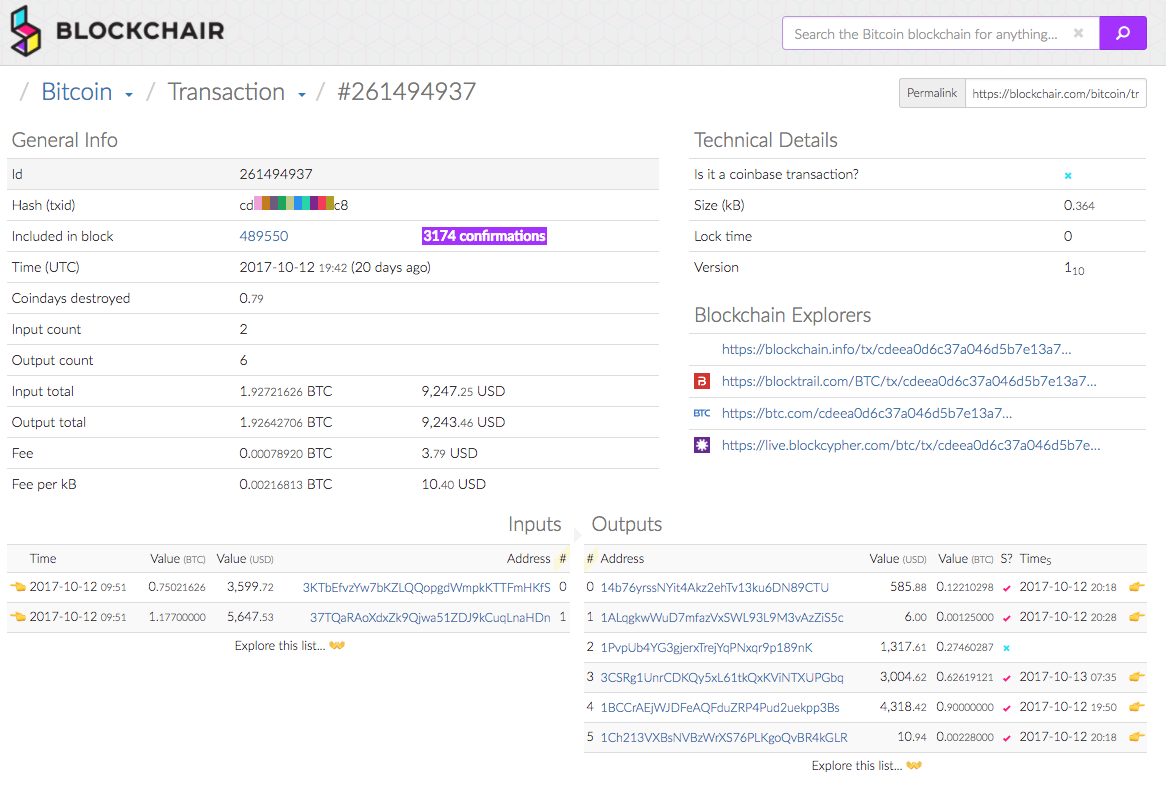The height and width of the screenshot is (793, 1166).
Task: Click the Permalink URL field
Action: [1055, 93]
